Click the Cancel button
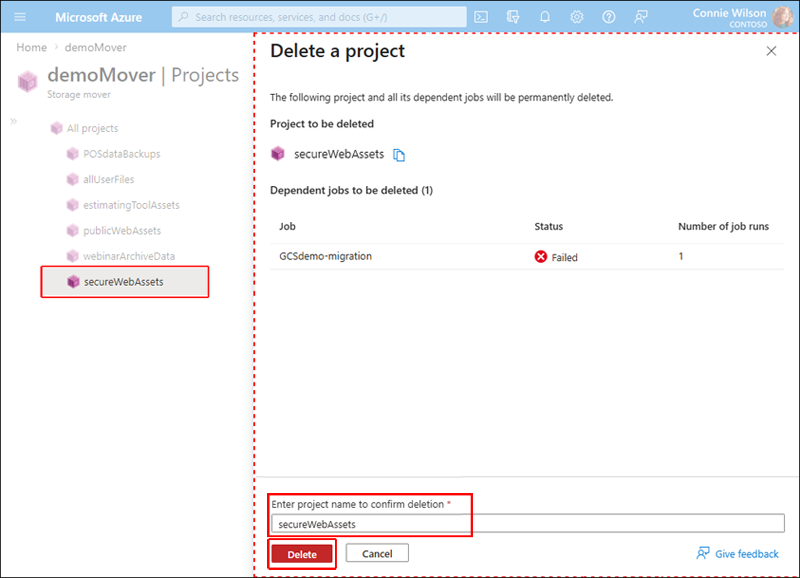 [377, 554]
